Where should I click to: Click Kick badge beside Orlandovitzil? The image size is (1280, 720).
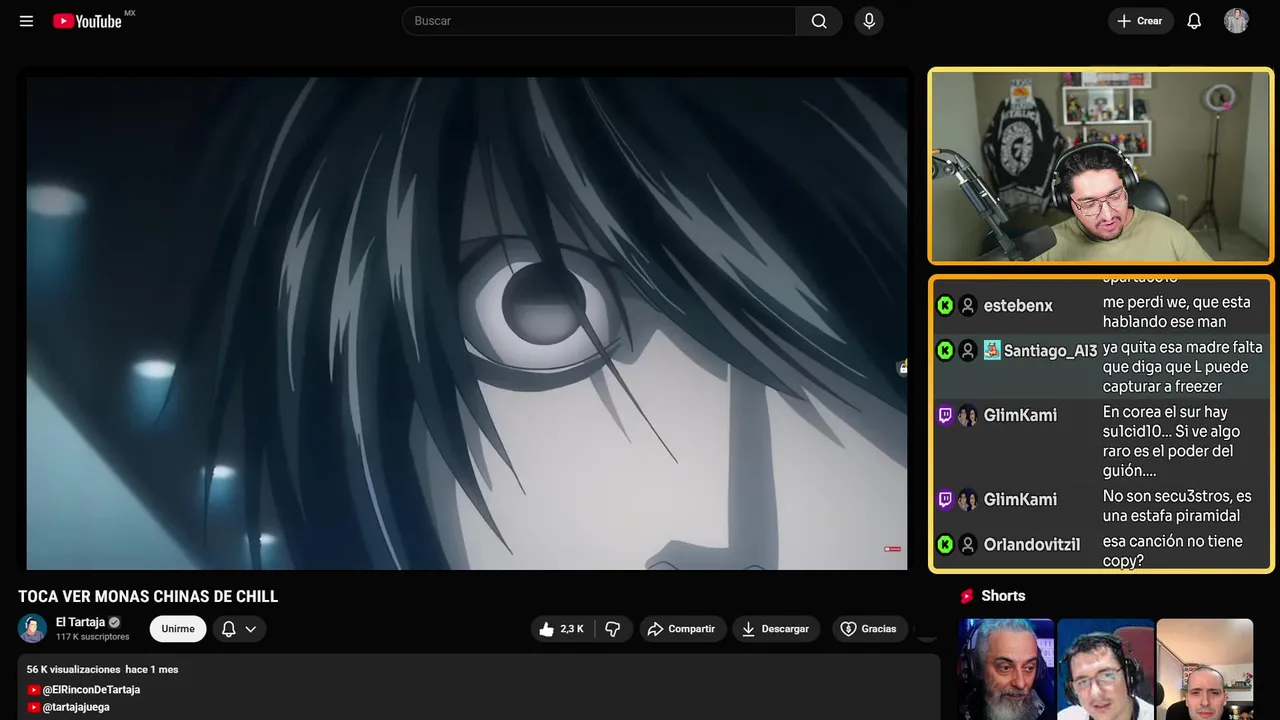(945, 545)
